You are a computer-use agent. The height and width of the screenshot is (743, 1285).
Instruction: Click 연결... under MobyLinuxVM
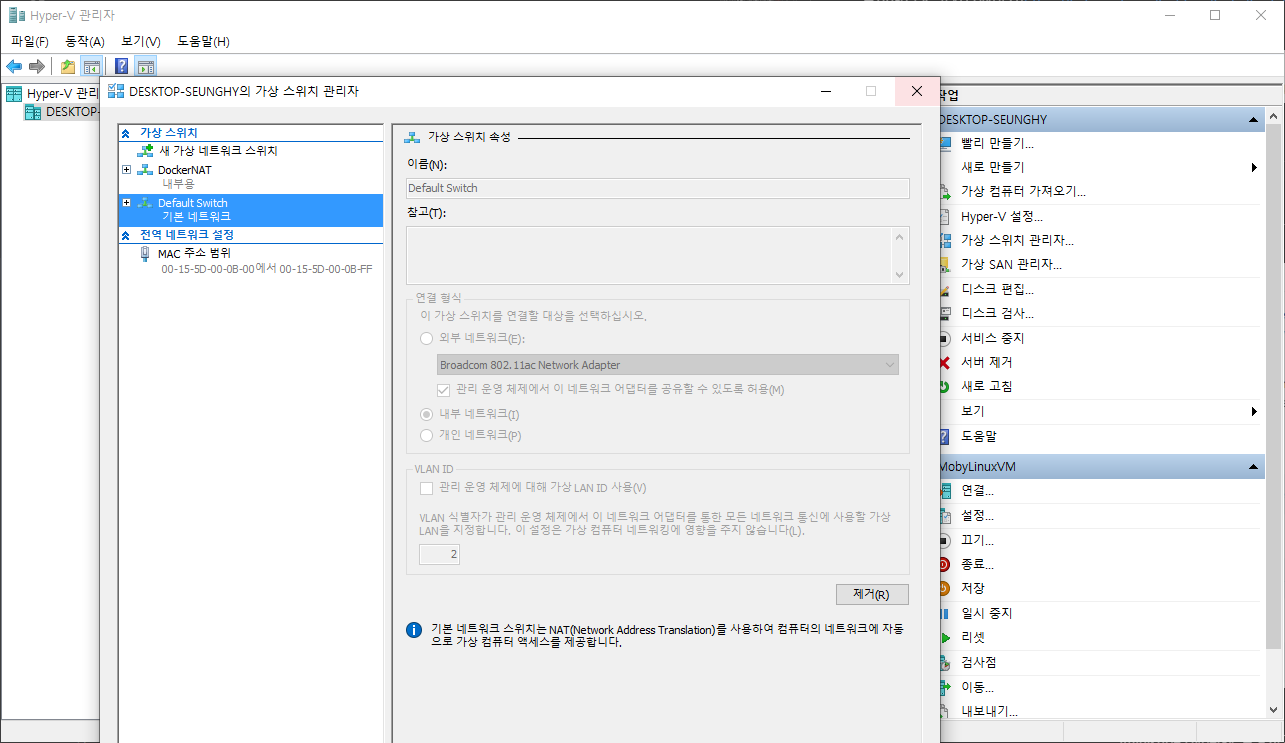pyautogui.click(x=977, y=491)
